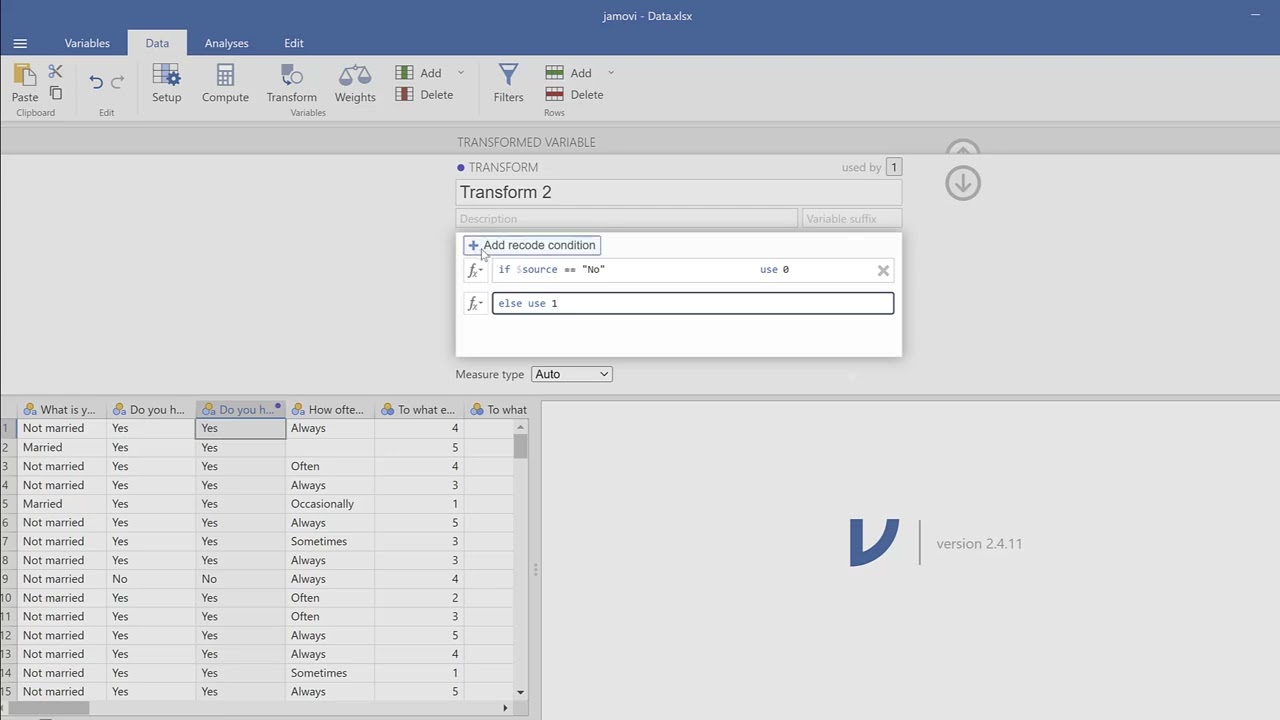This screenshot has width=1280, height=720.
Task: Click Add recode condition button
Action: click(x=532, y=245)
